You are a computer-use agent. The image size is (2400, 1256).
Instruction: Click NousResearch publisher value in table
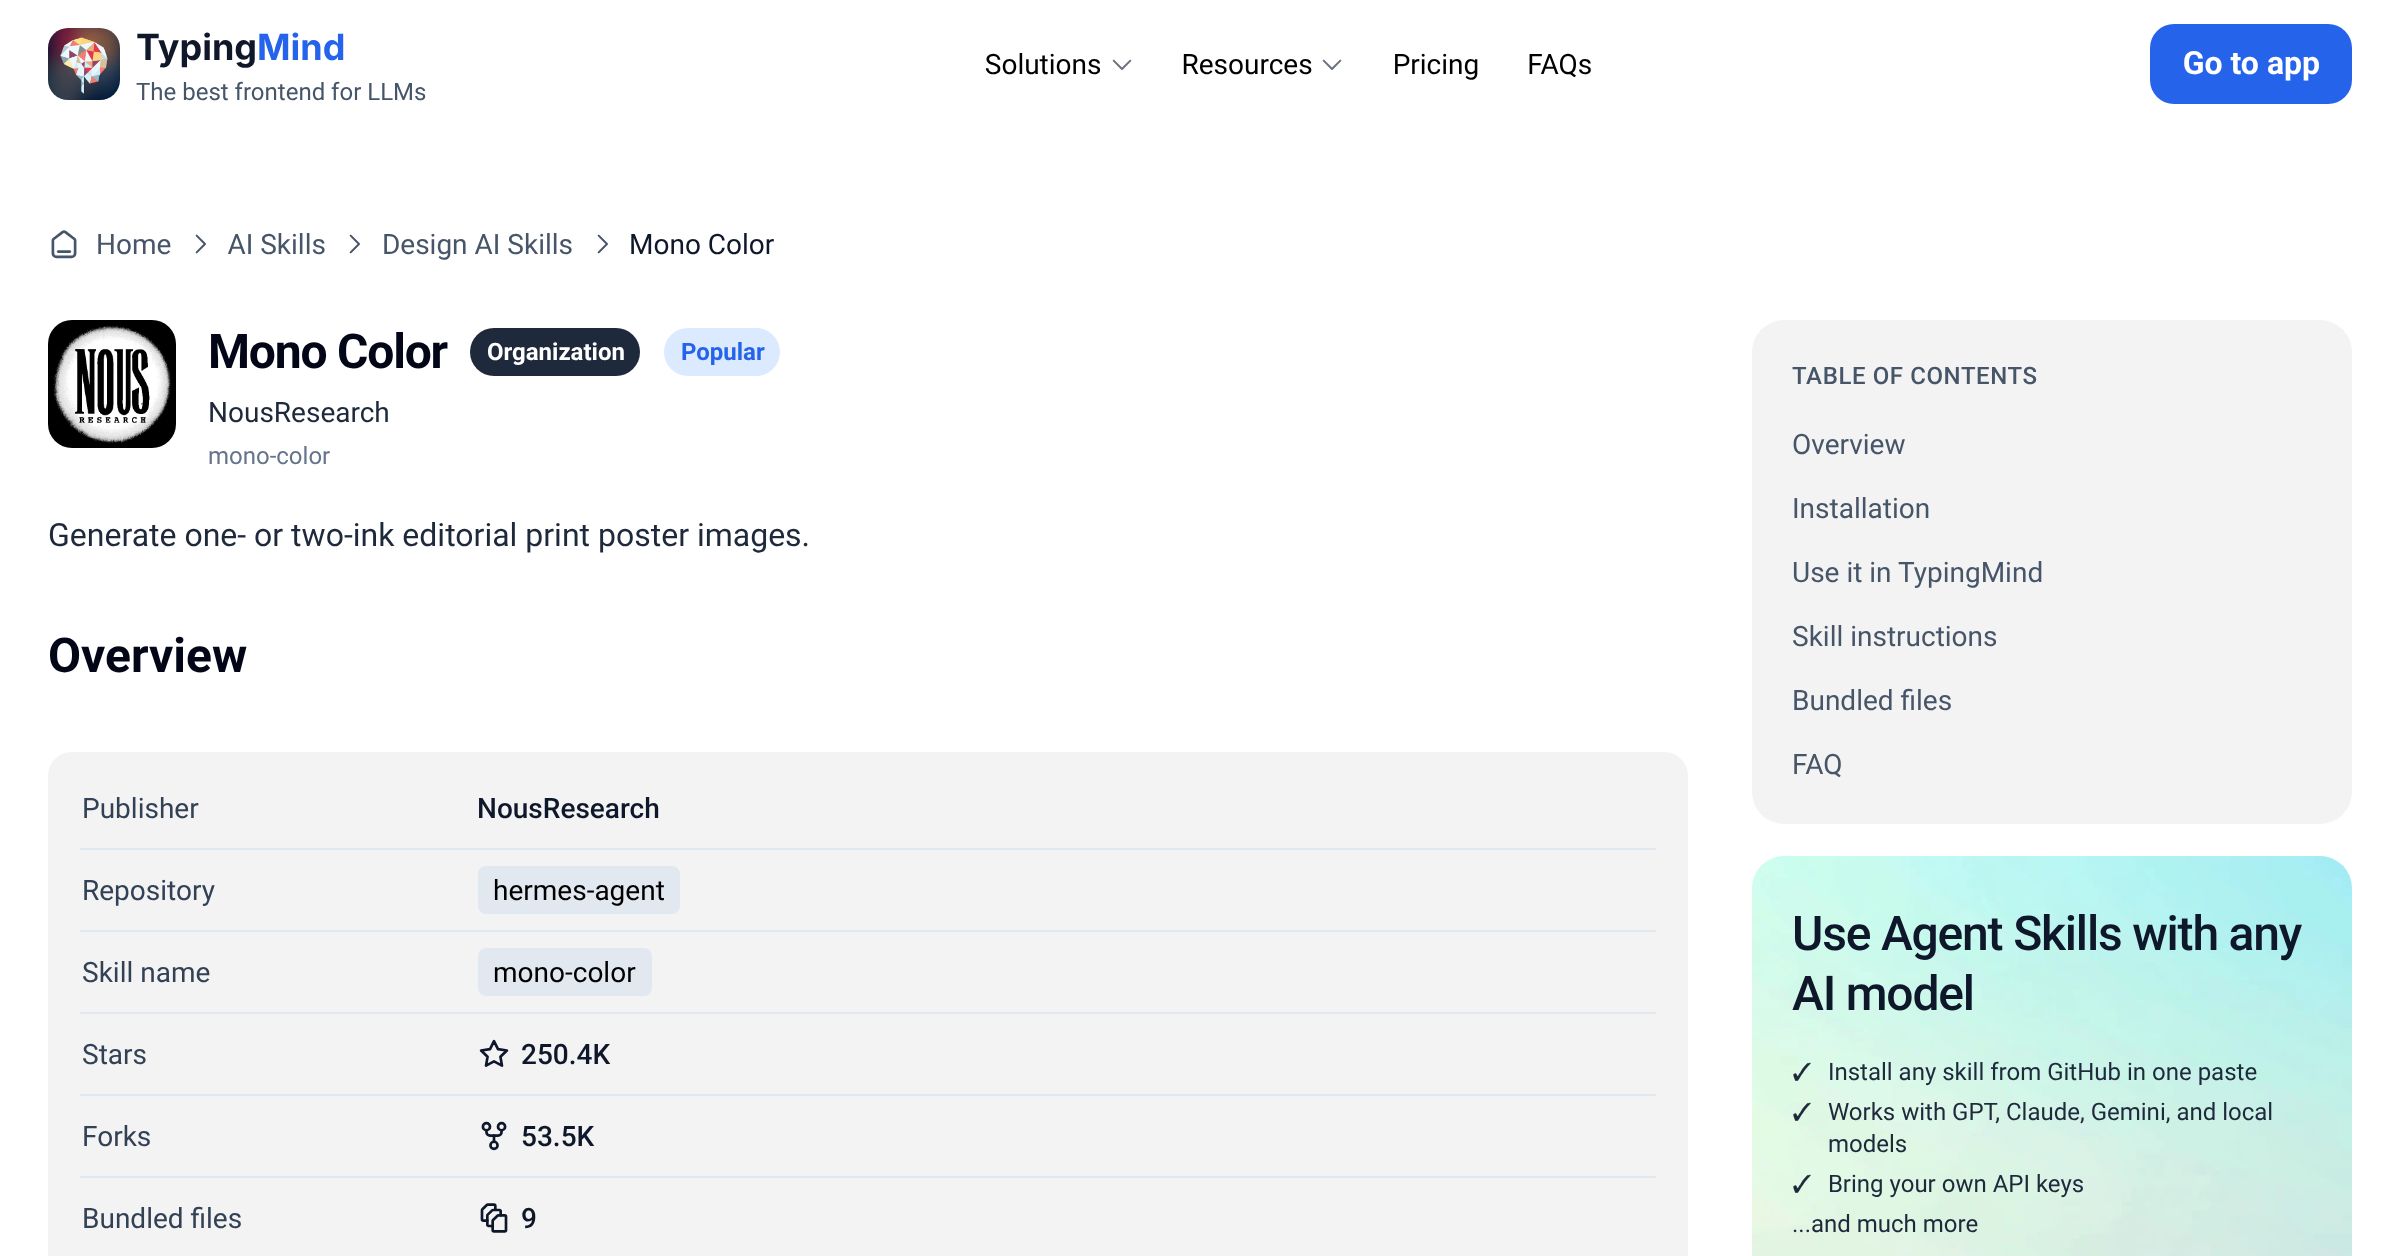tap(568, 808)
